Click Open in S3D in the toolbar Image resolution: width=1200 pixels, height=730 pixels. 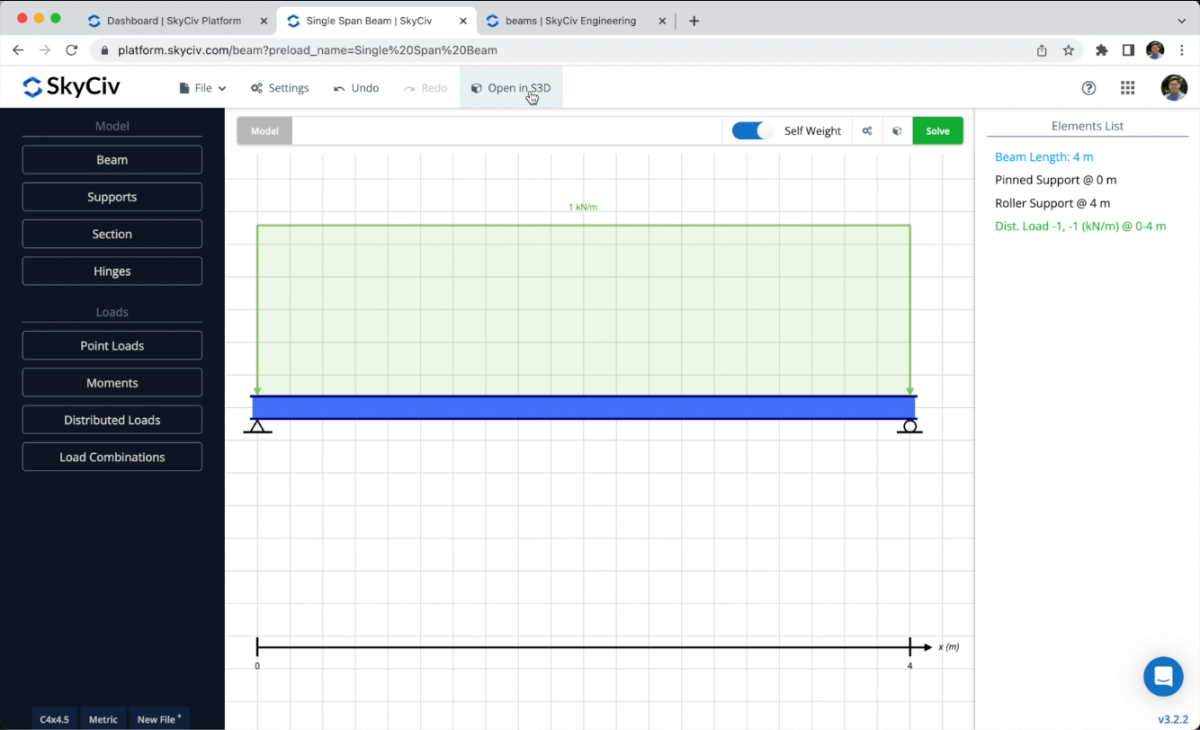[511, 88]
